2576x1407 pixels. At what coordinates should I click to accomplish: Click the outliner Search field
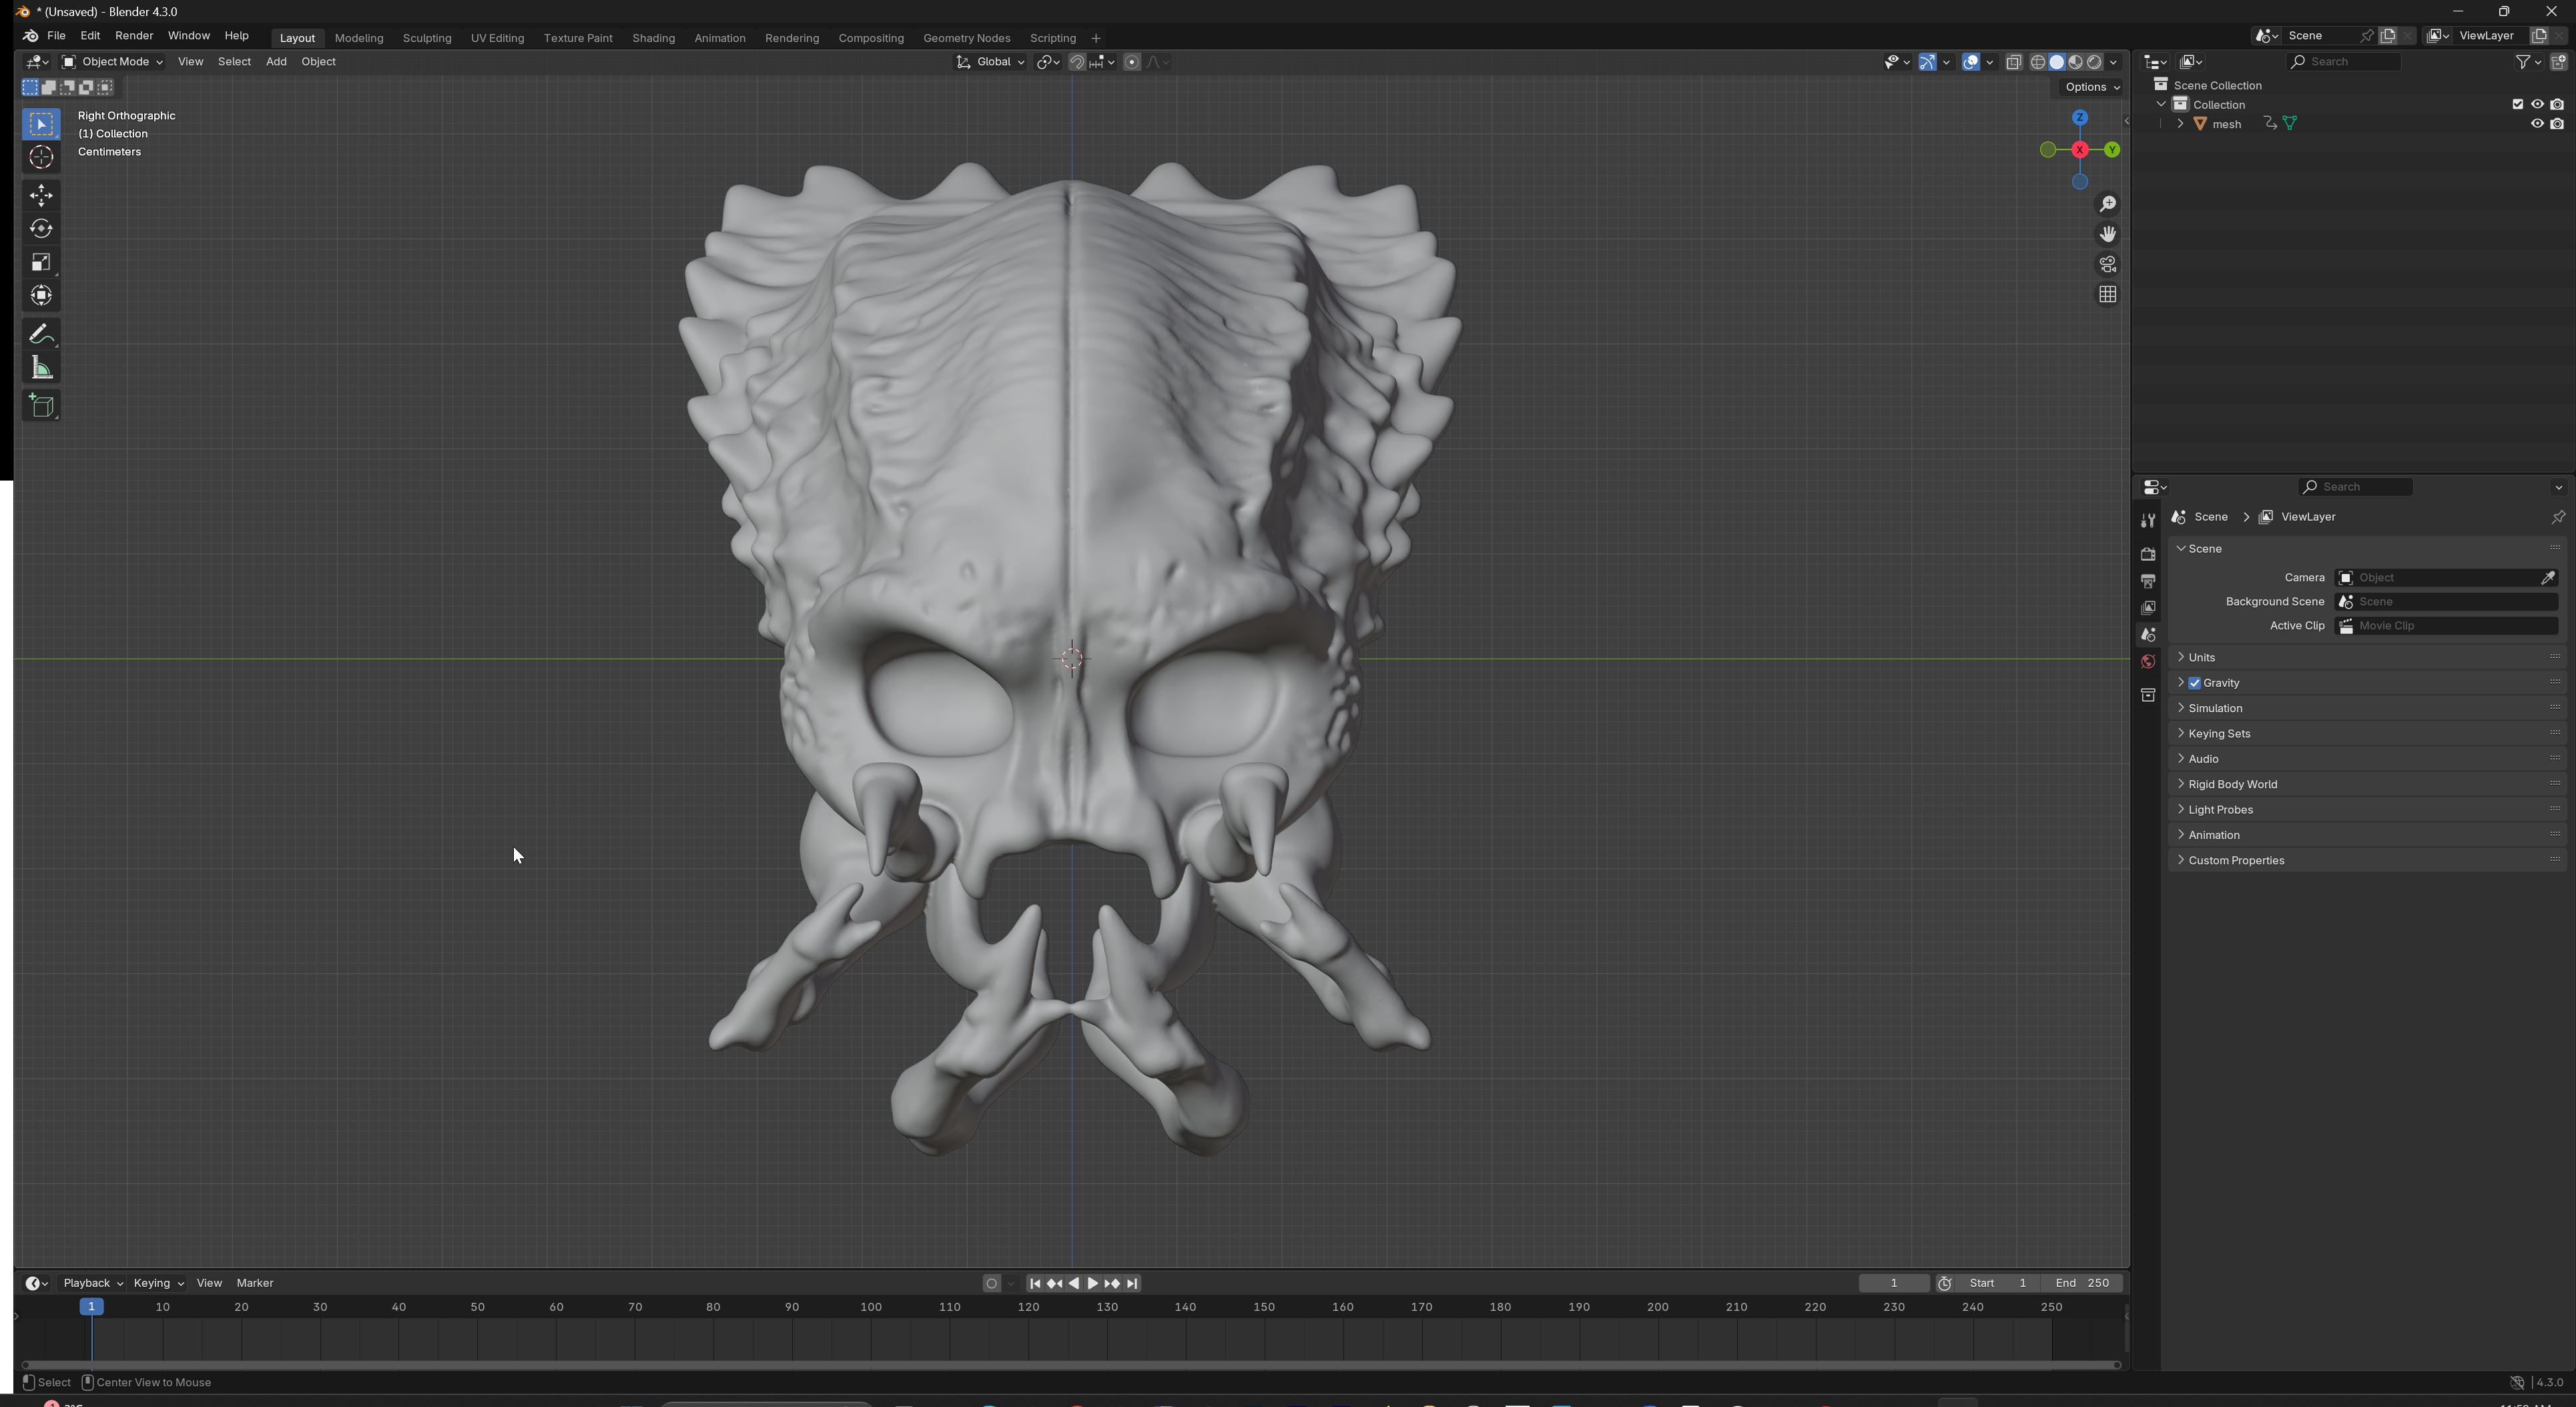click(2343, 62)
